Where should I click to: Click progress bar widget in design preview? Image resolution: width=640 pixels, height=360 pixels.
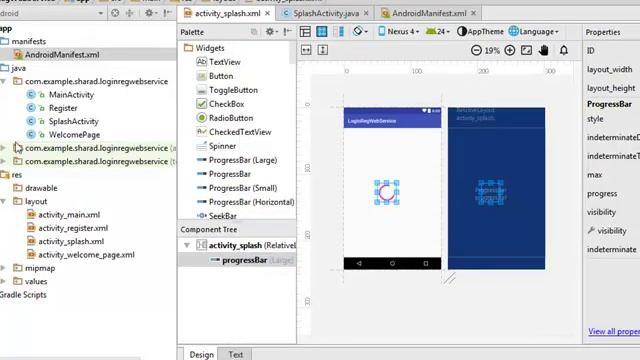click(387, 192)
